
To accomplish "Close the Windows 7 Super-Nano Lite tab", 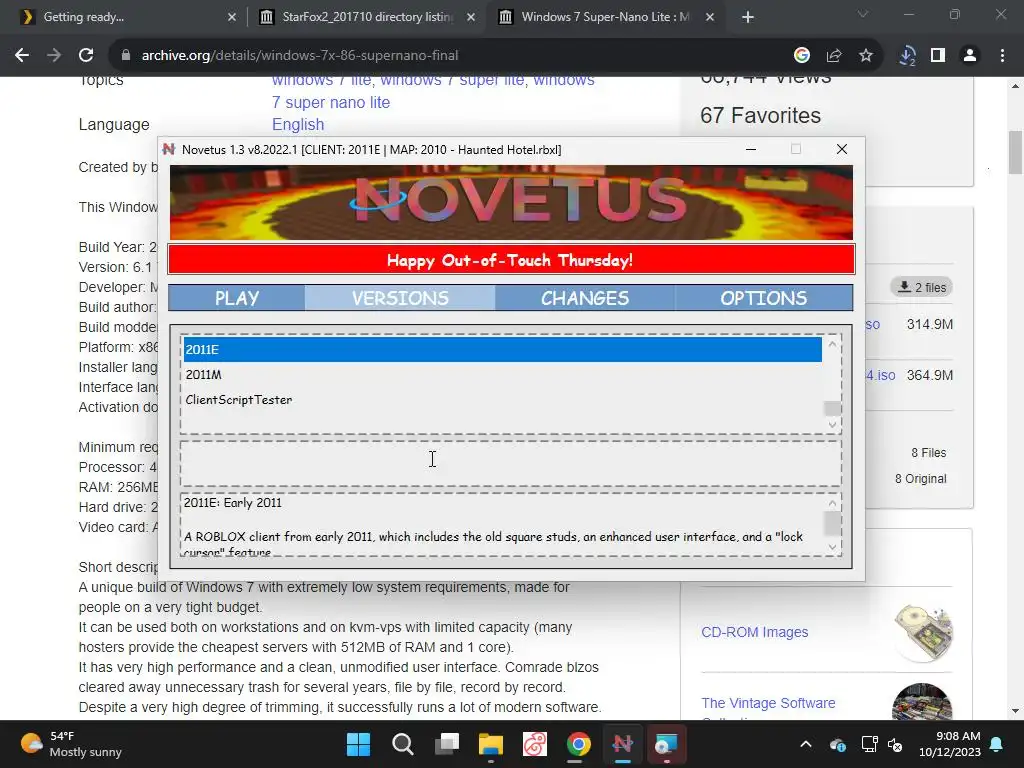I will coord(710,17).
